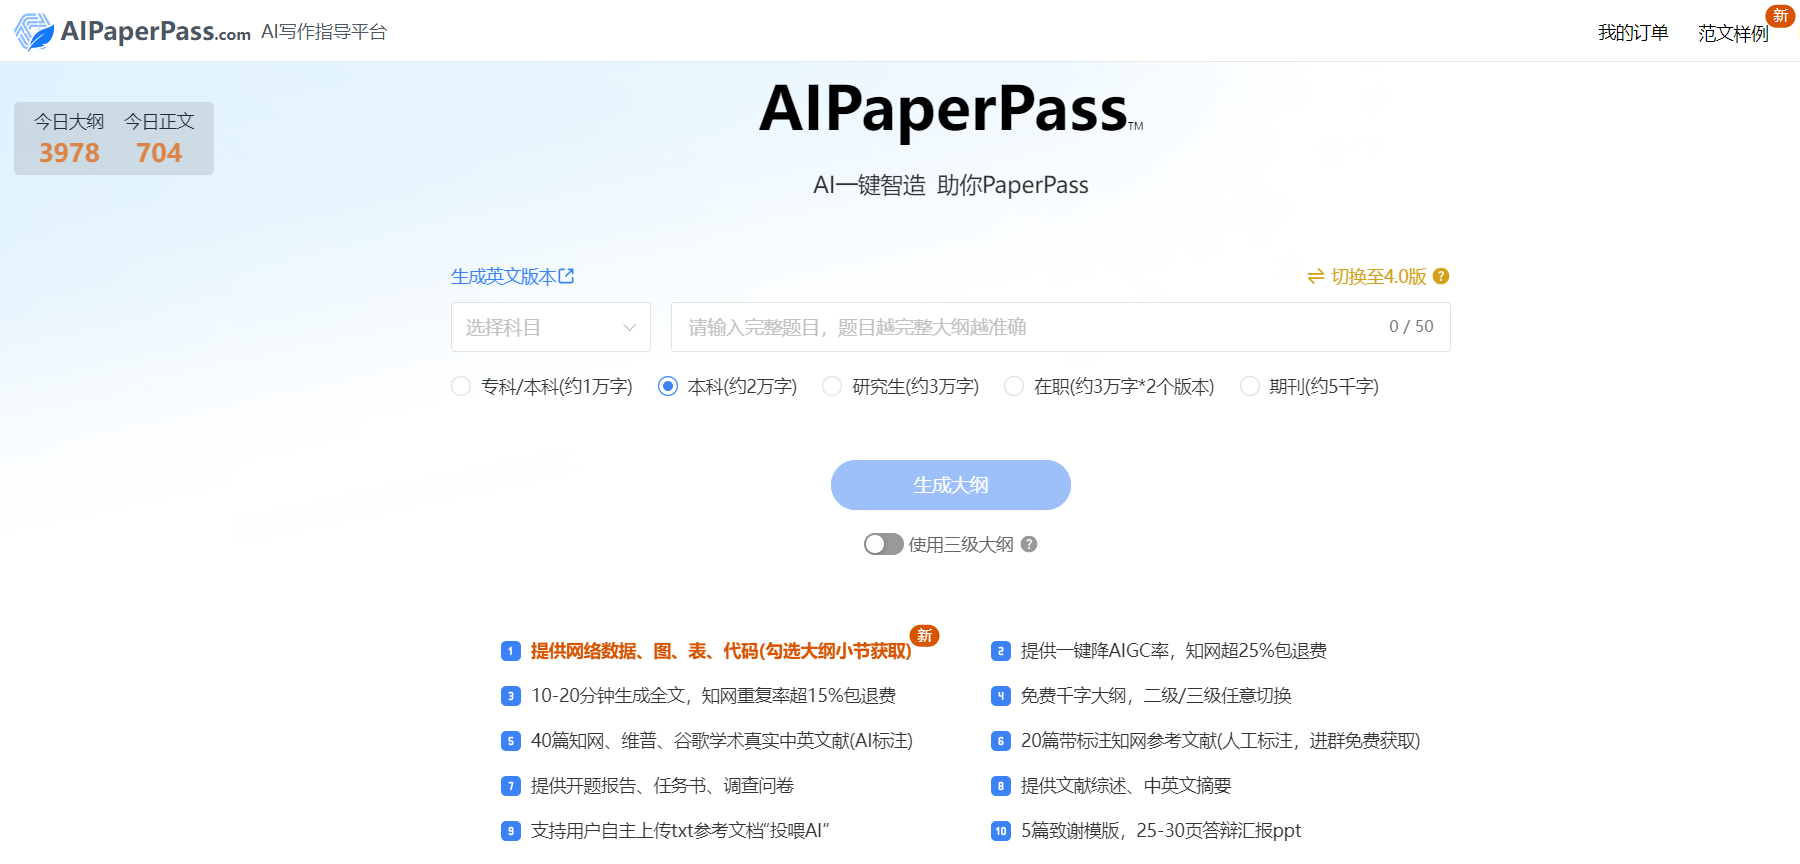Toggle the 使用三级大纲 switch

tap(884, 544)
